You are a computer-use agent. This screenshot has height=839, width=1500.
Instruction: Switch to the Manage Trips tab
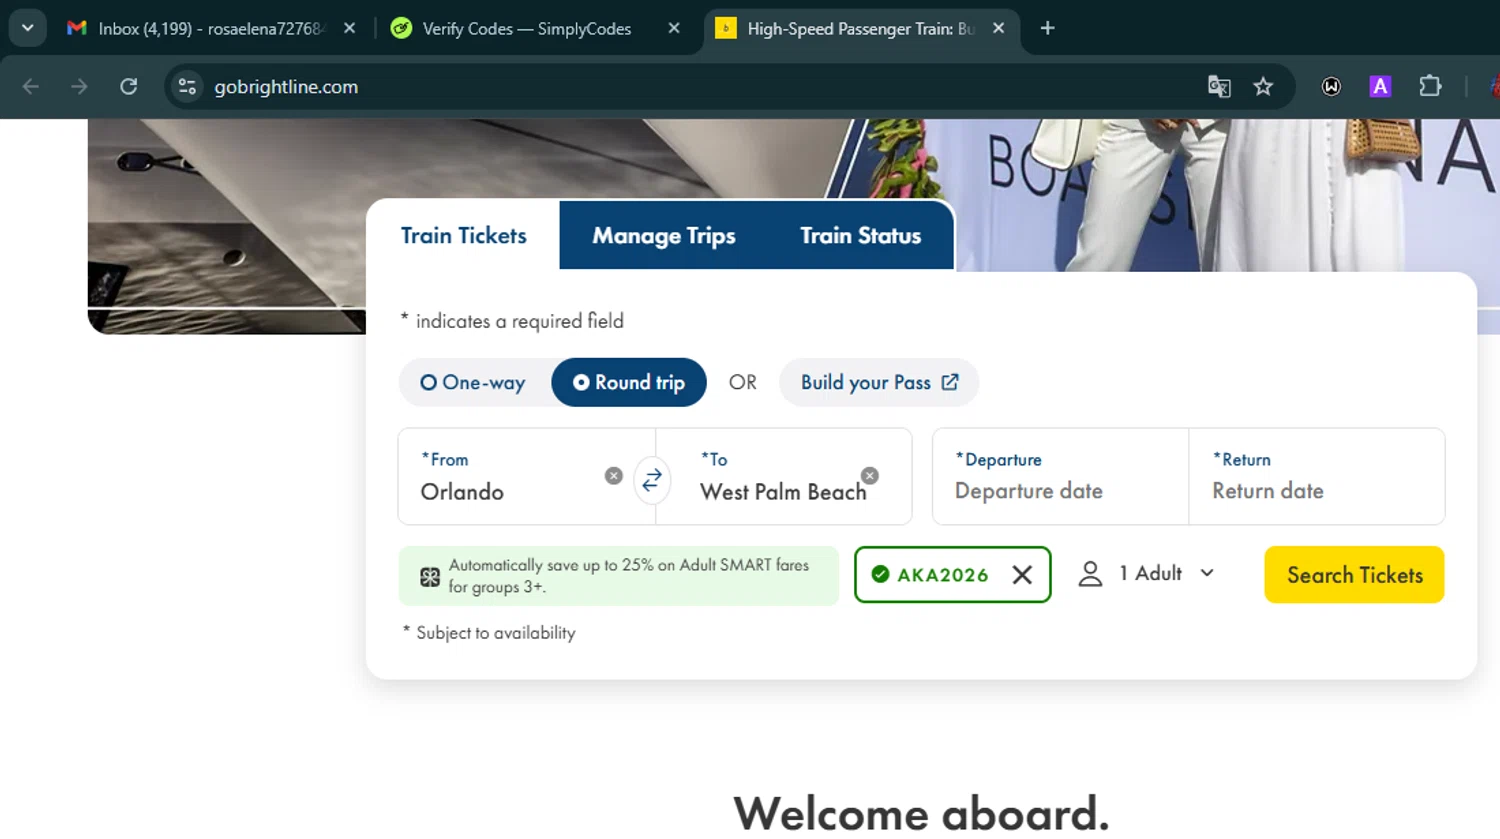pos(664,236)
